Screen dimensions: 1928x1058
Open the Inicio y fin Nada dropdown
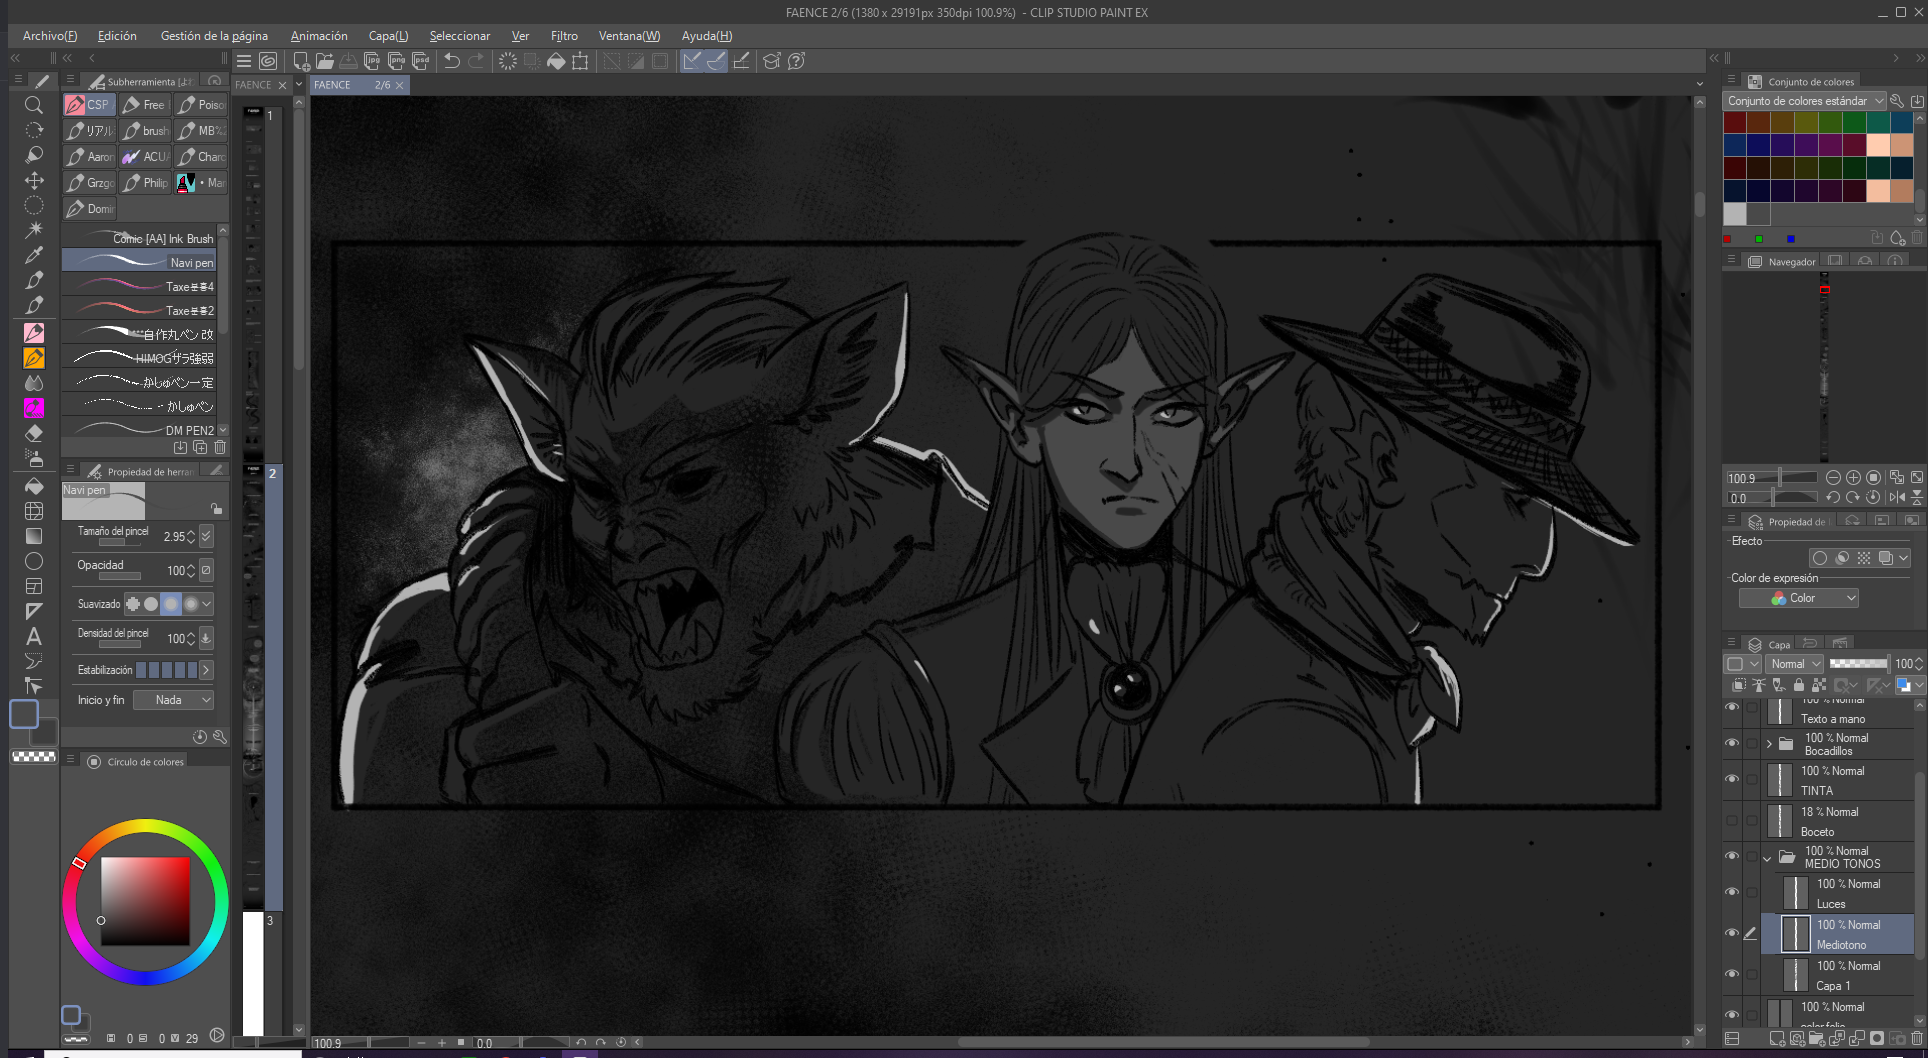174,700
